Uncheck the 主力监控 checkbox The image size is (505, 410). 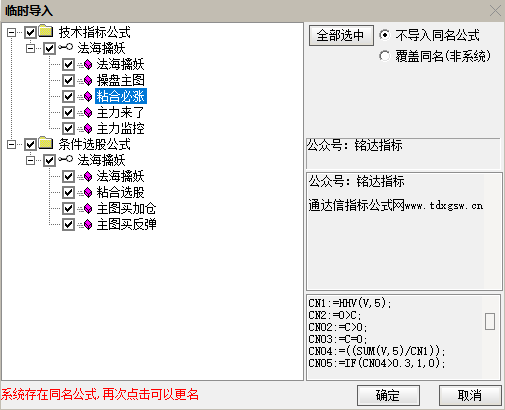(x=68, y=128)
